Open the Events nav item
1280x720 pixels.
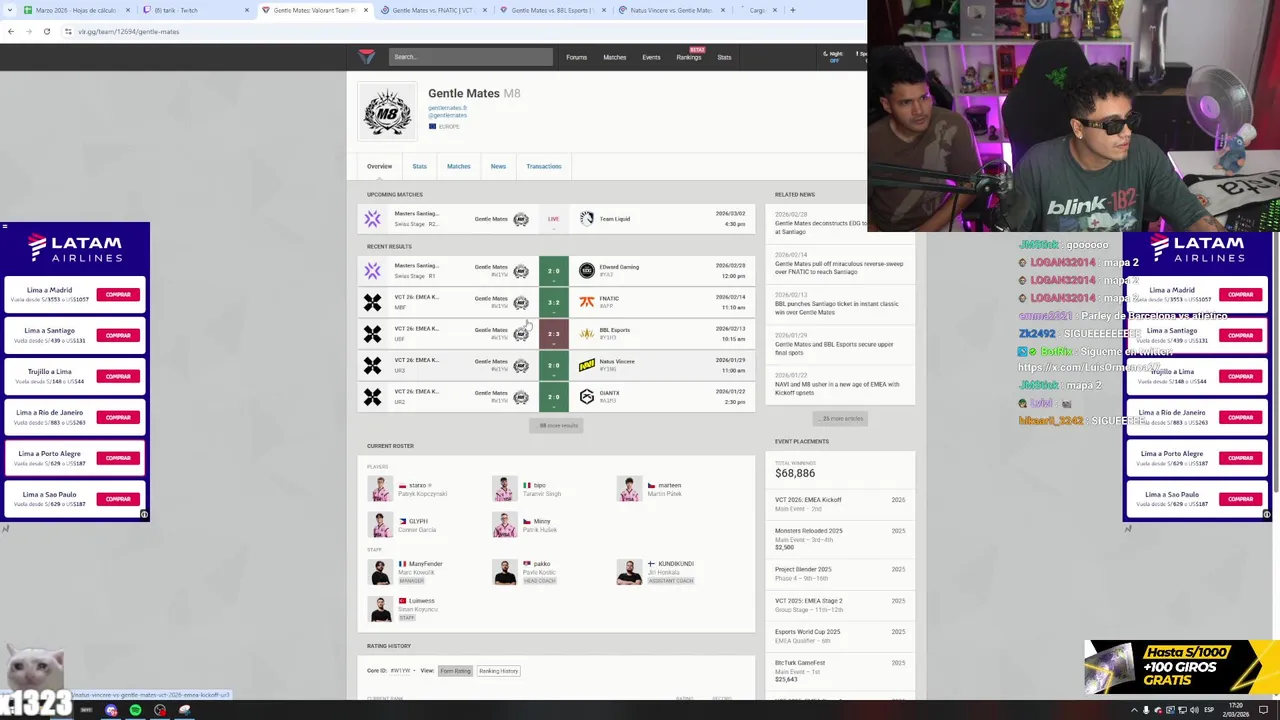click(651, 57)
